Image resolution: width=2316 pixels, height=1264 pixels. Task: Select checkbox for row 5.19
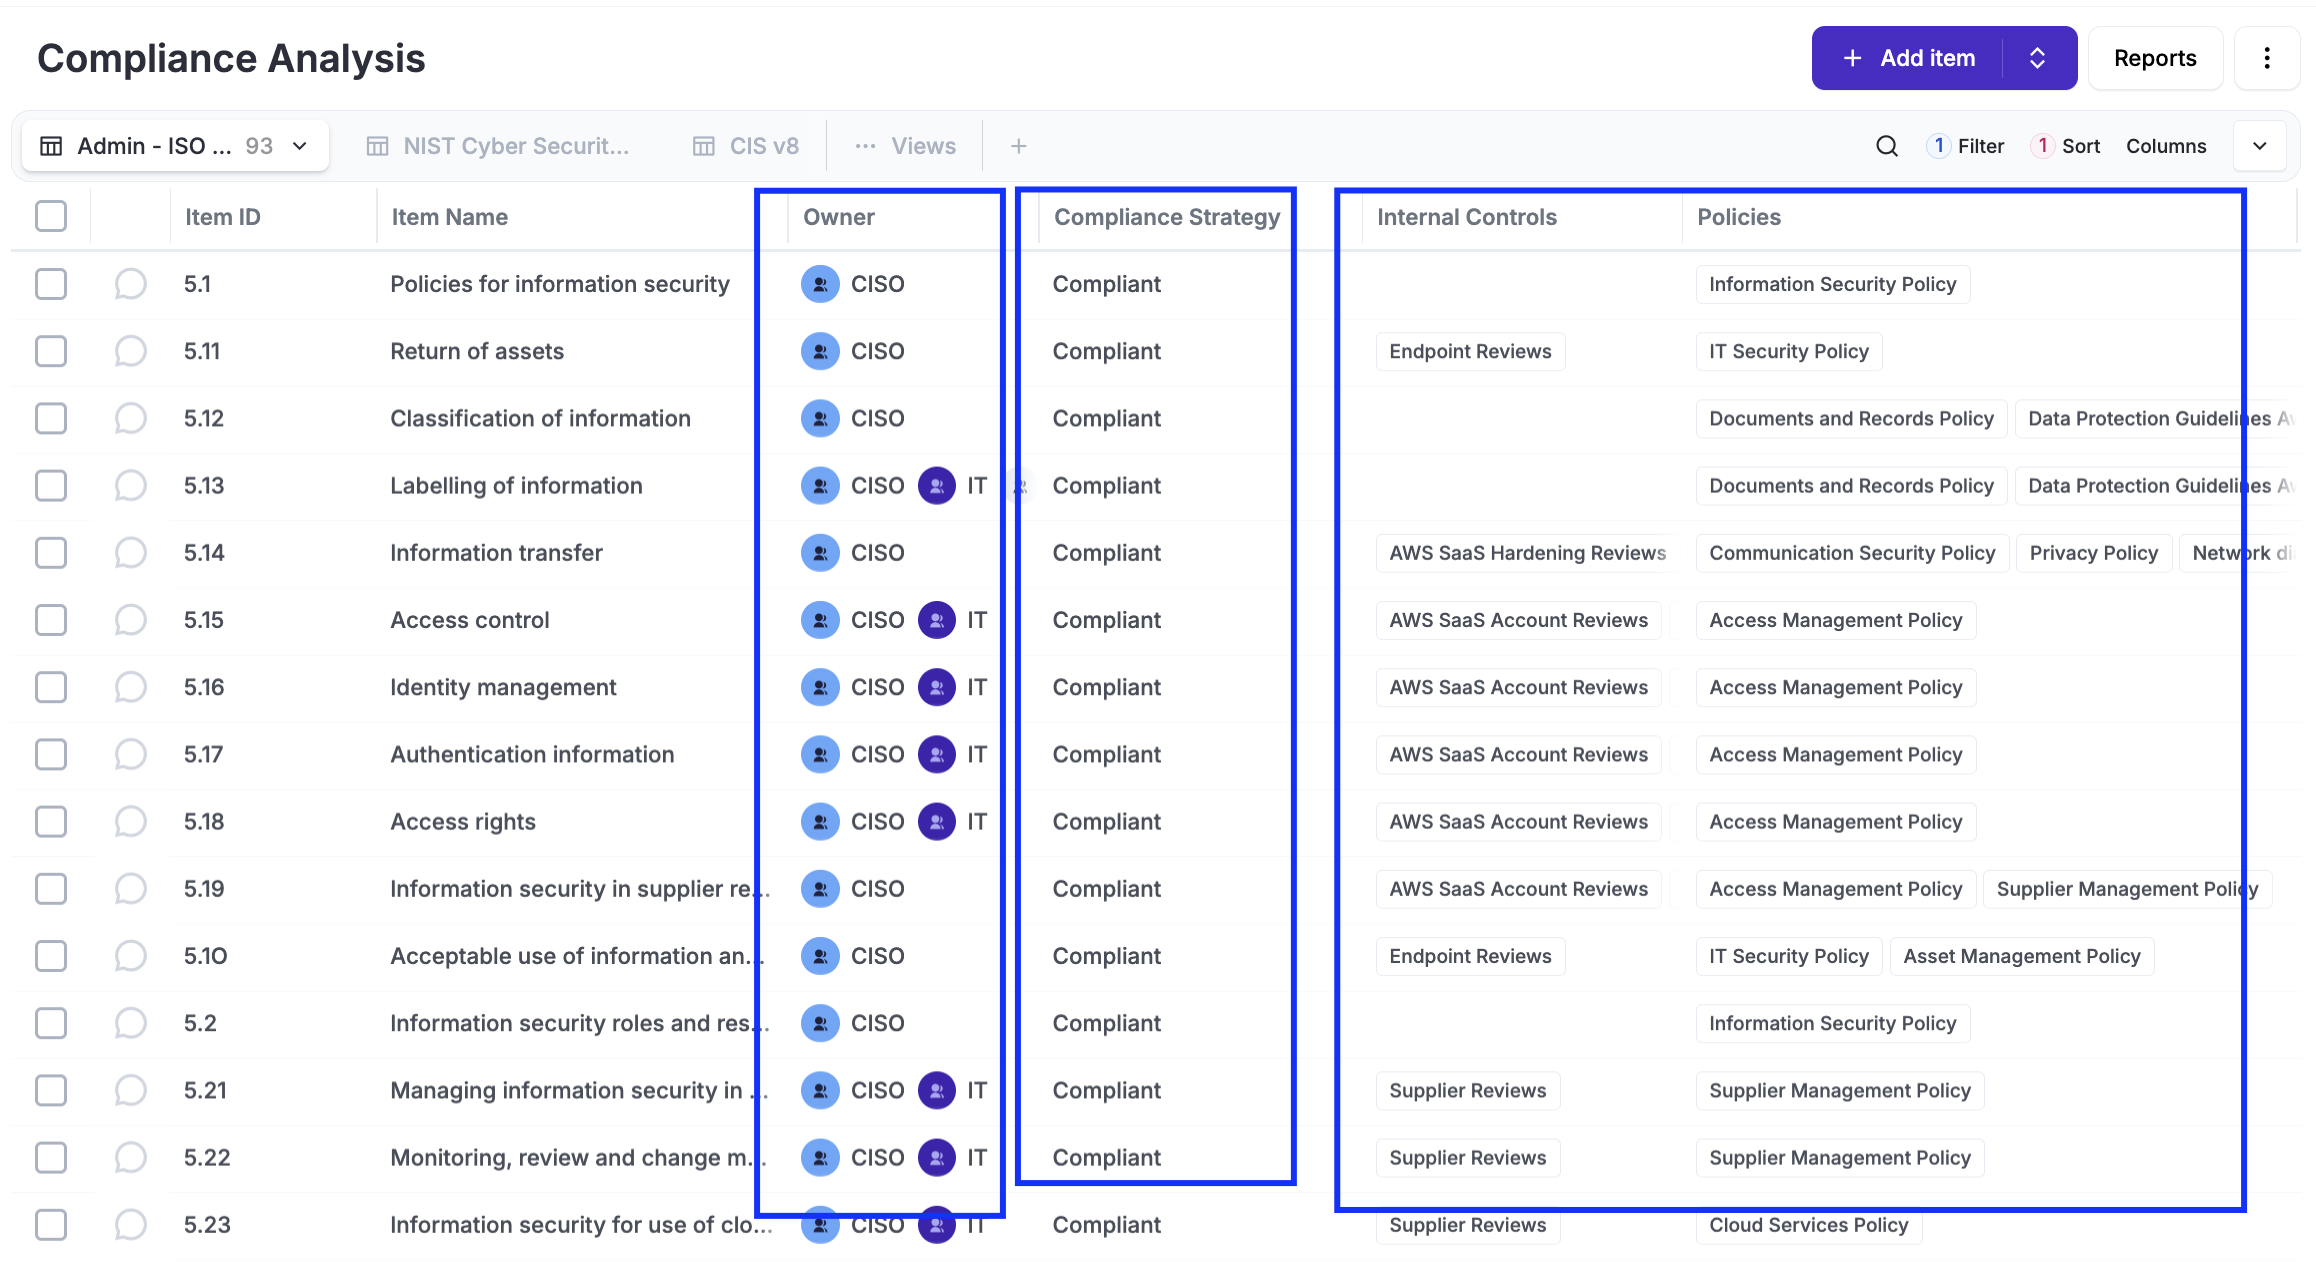point(51,889)
